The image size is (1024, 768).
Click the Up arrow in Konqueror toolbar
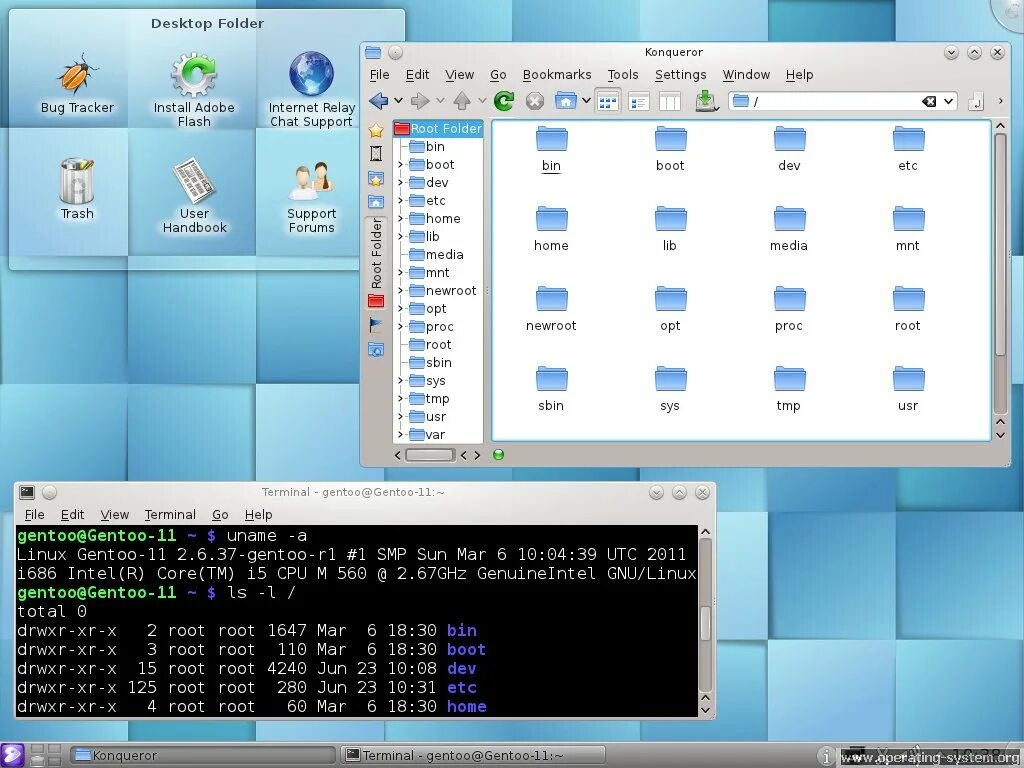point(462,101)
